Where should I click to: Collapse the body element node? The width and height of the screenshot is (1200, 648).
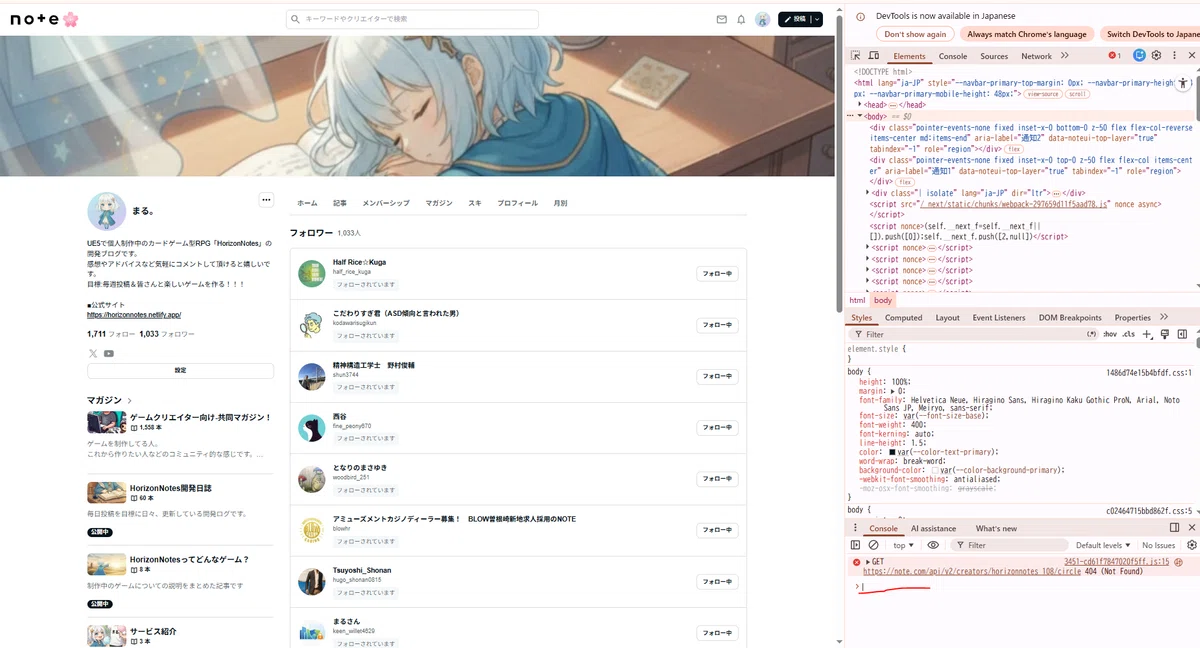[860, 116]
